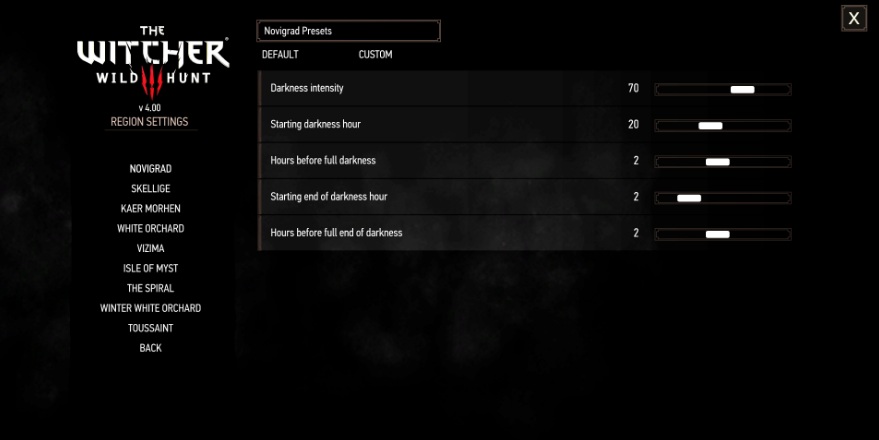Open Novigrad region settings
The width and height of the screenshot is (879, 440).
150,169
